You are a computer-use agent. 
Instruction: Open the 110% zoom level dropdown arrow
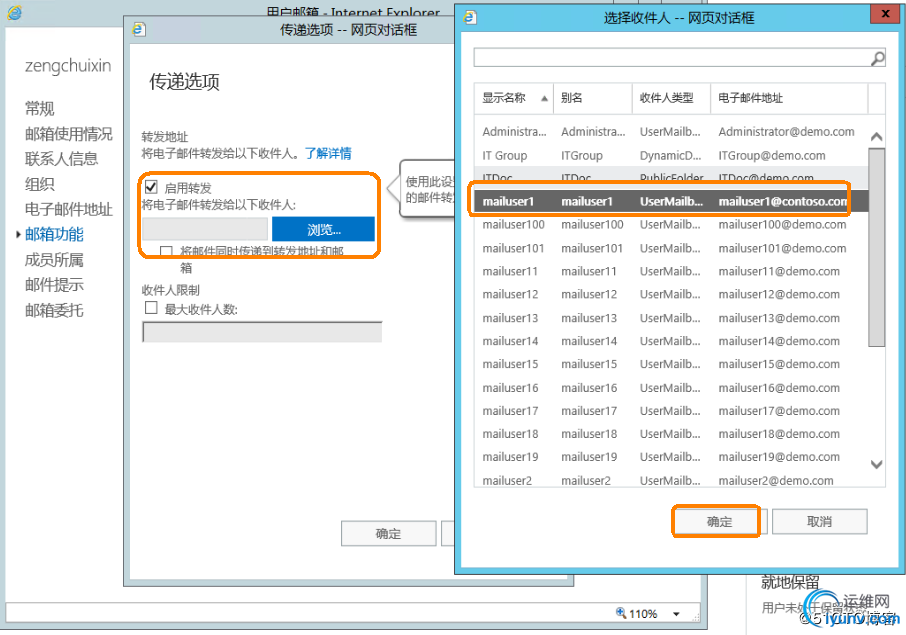click(676, 614)
